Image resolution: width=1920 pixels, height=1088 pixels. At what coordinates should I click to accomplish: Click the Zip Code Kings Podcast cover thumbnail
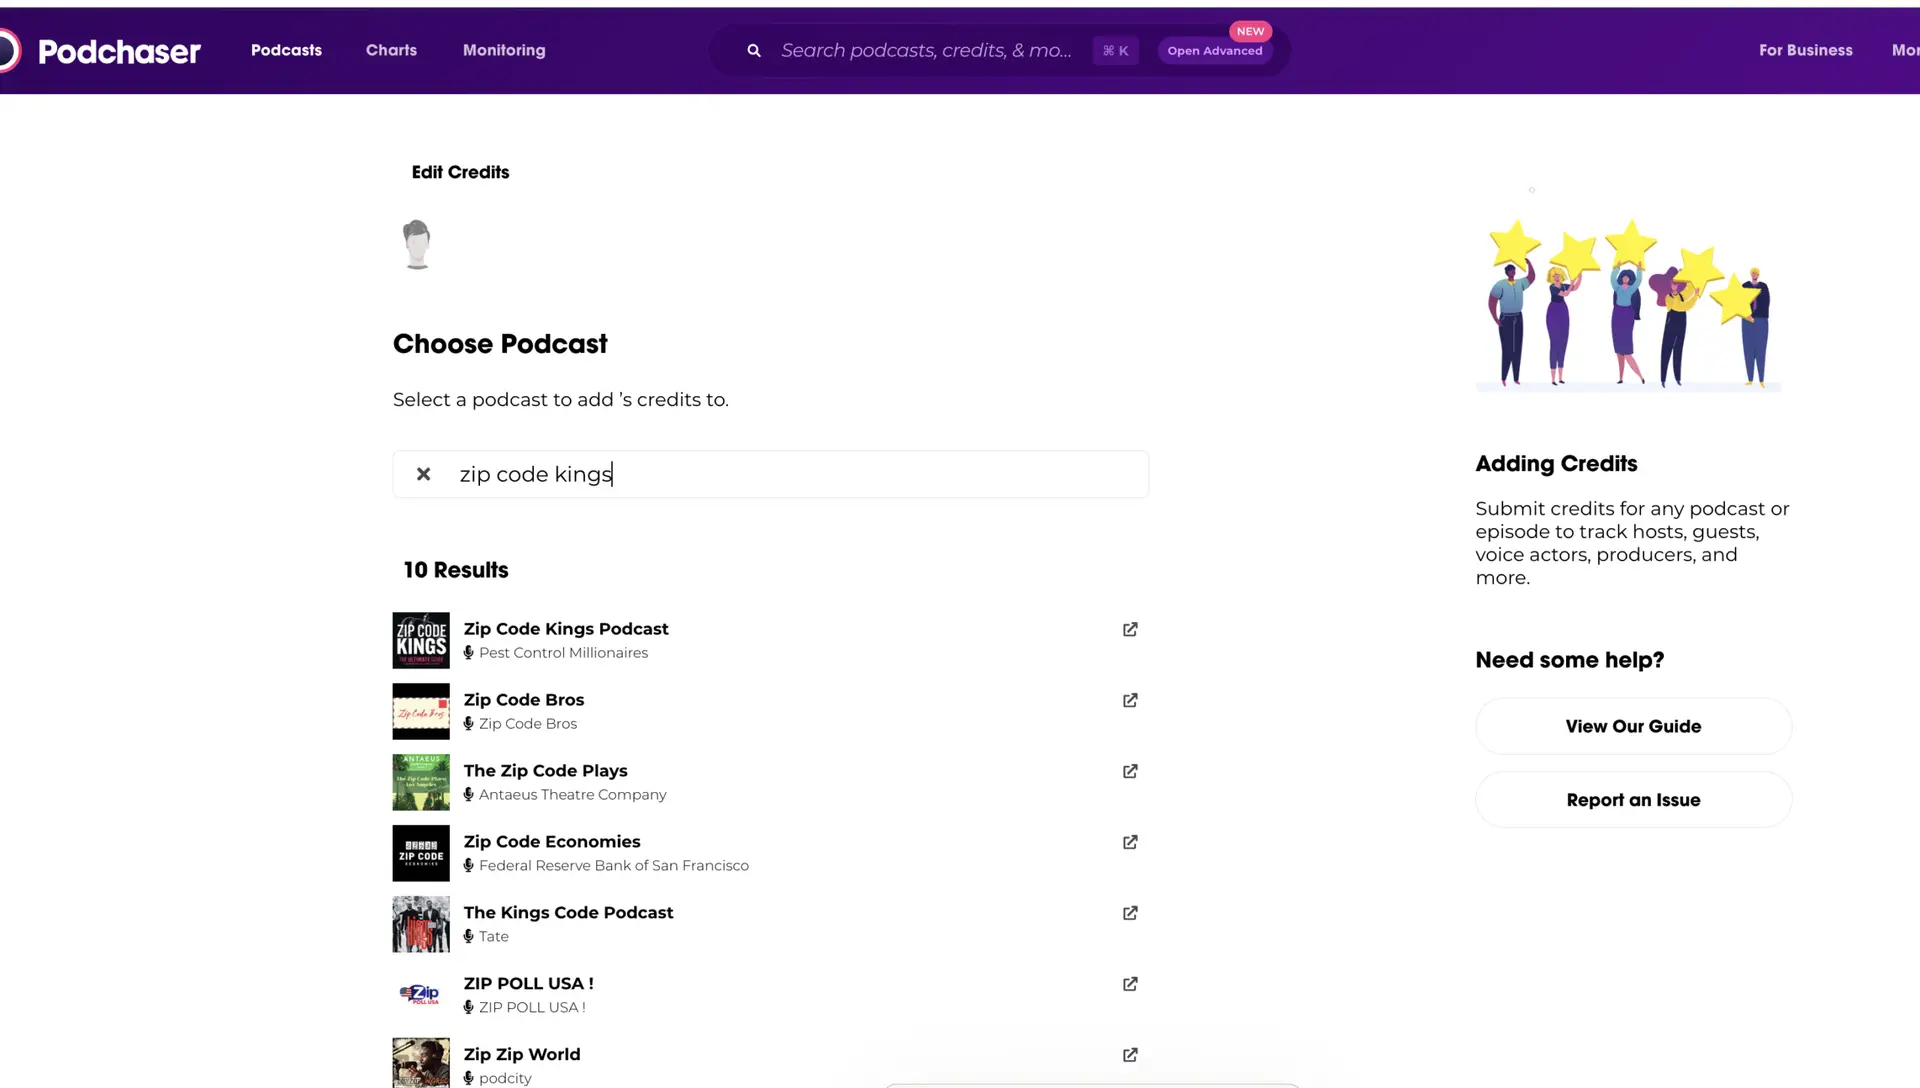[x=420, y=640]
